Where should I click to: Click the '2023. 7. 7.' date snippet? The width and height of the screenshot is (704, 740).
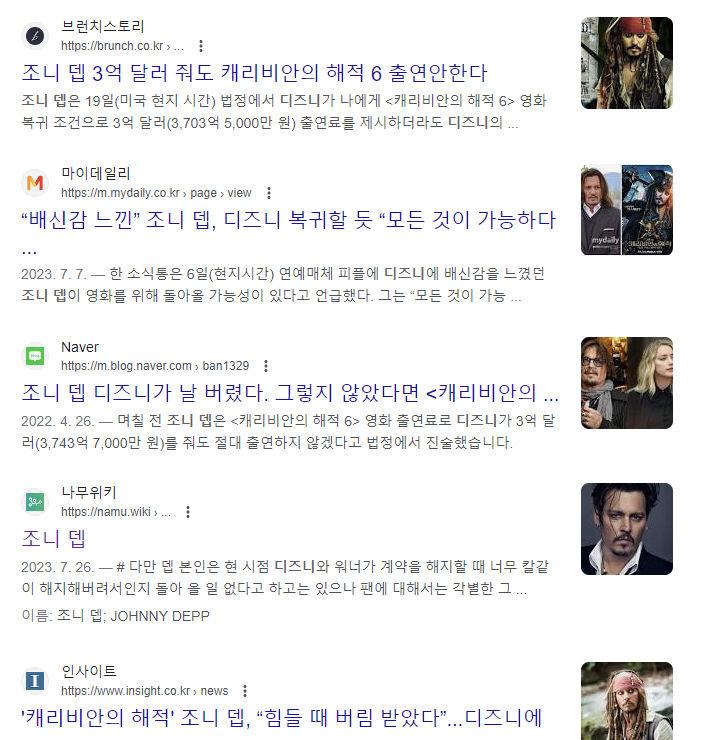coord(54,274)
